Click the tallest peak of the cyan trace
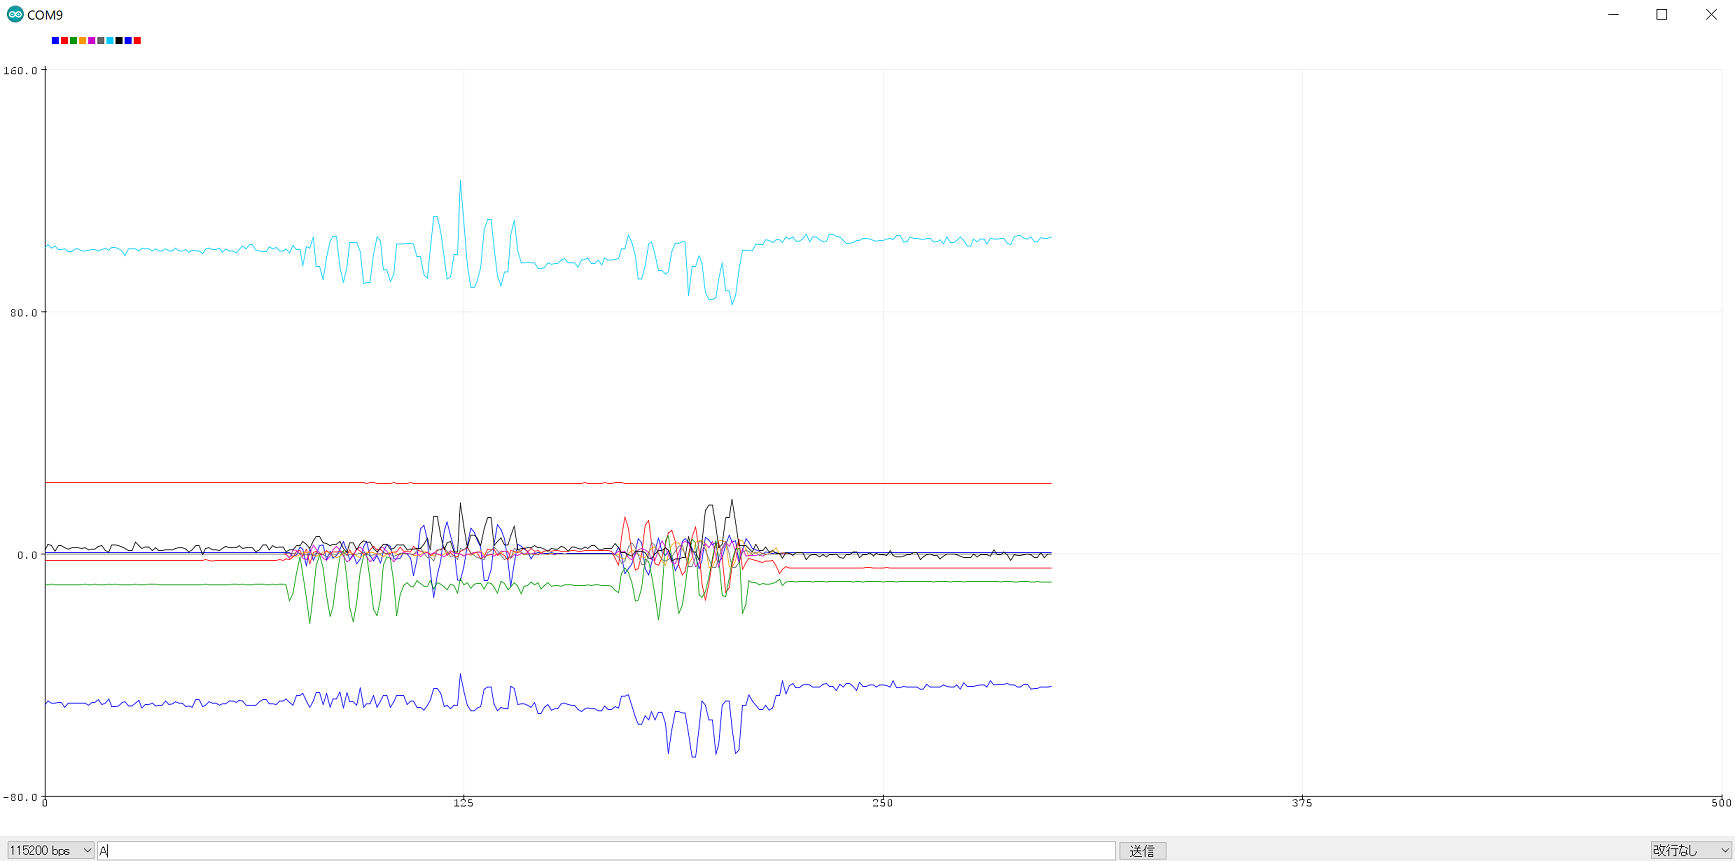Image resolution: width=1735 pixels, height=861 pixels. (x=460, y=182)
